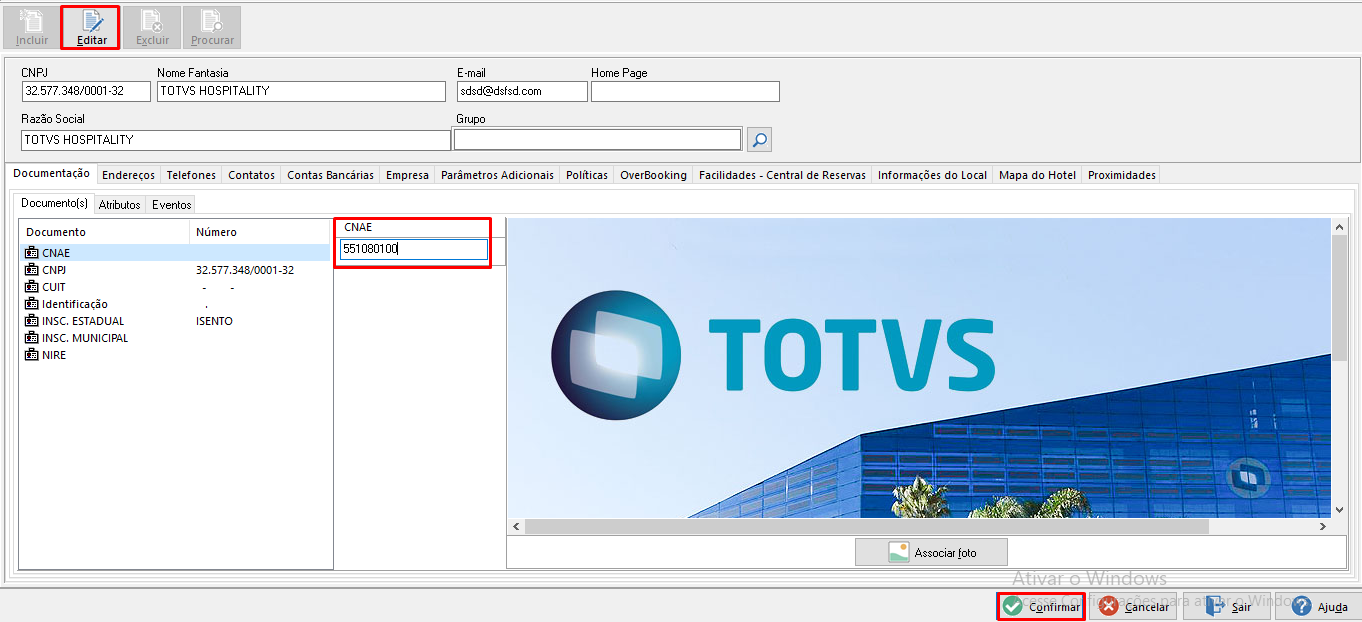The image size is (1362, 622).
Task: Focus the top CNPJ input field
Action: click(x=86, y=91)
